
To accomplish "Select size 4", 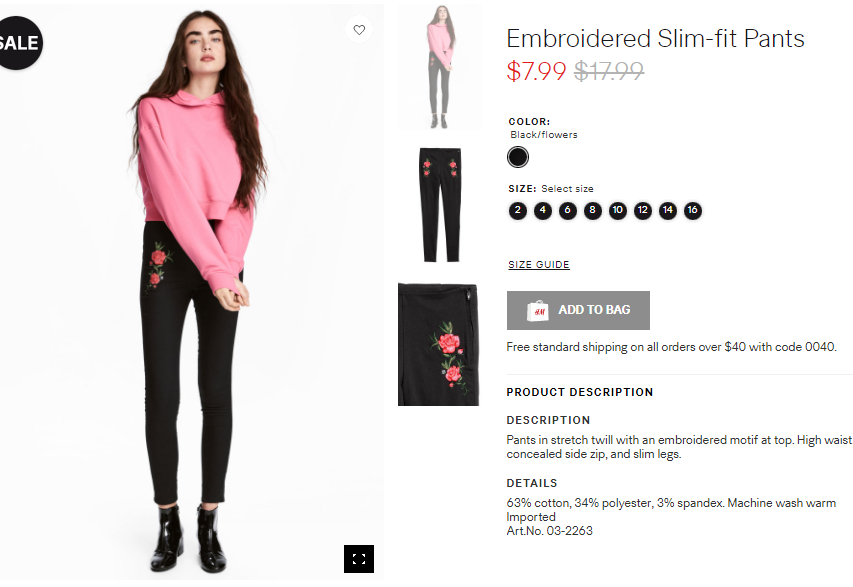I will 542,211.
